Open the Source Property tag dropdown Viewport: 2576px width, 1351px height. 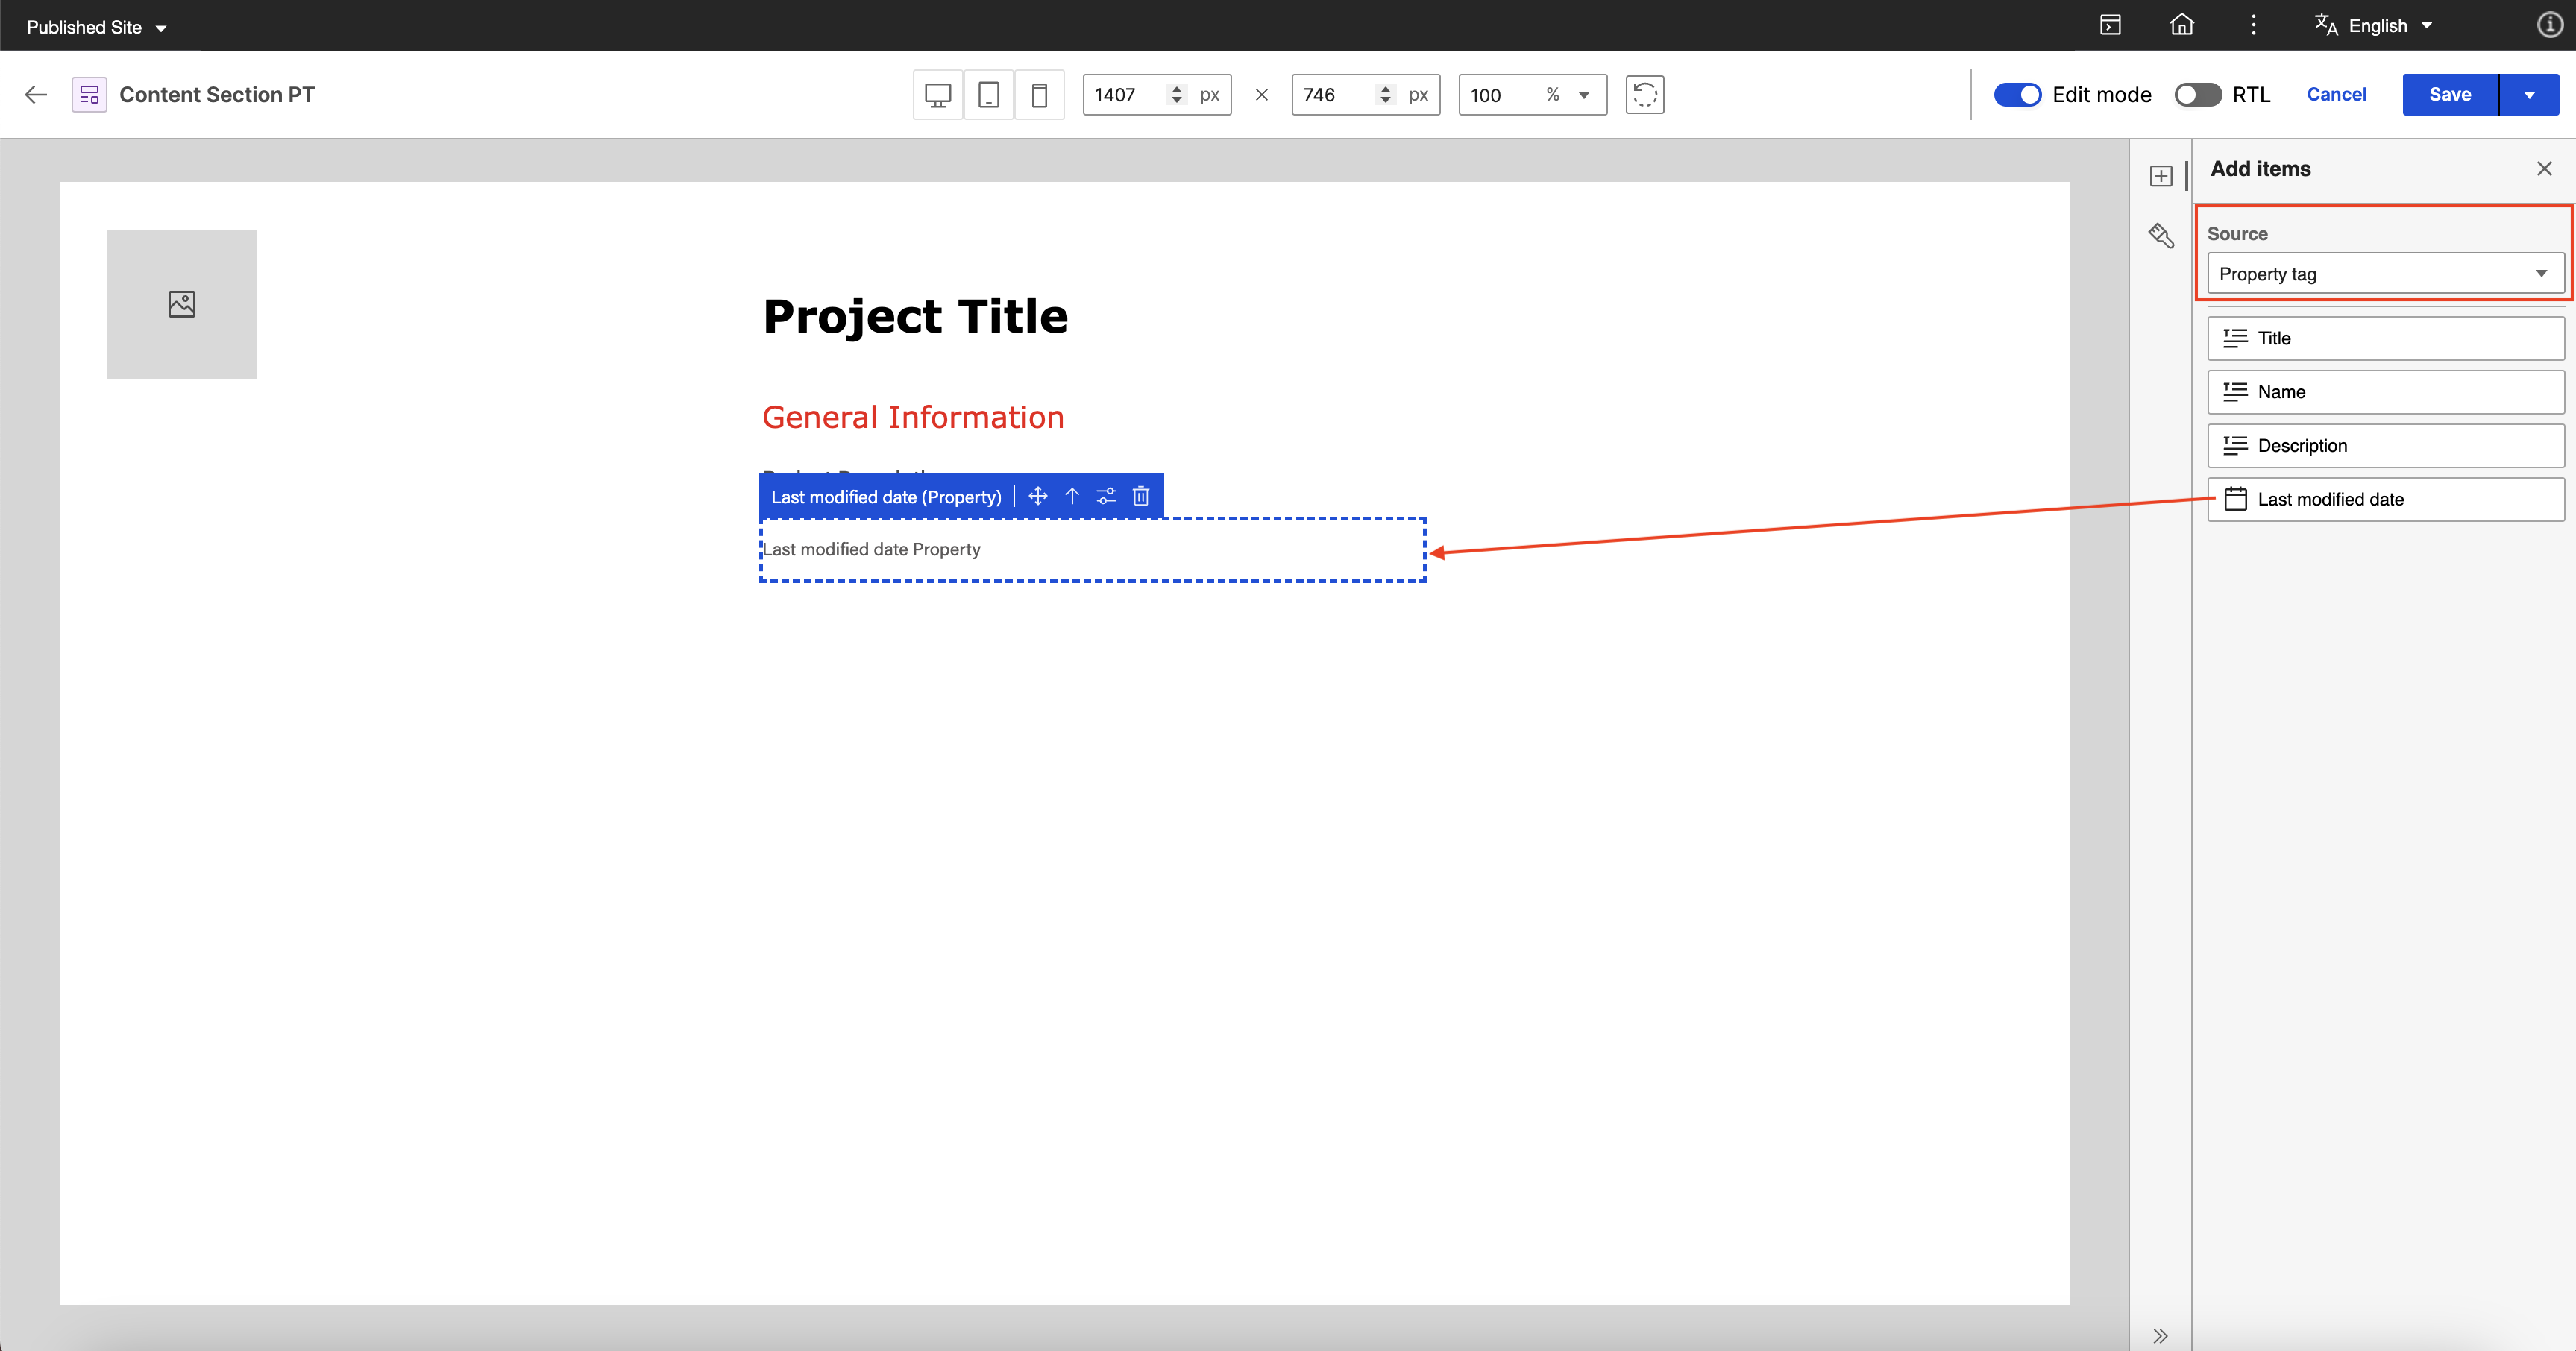pyautogui.click(x=2385, y=274)
